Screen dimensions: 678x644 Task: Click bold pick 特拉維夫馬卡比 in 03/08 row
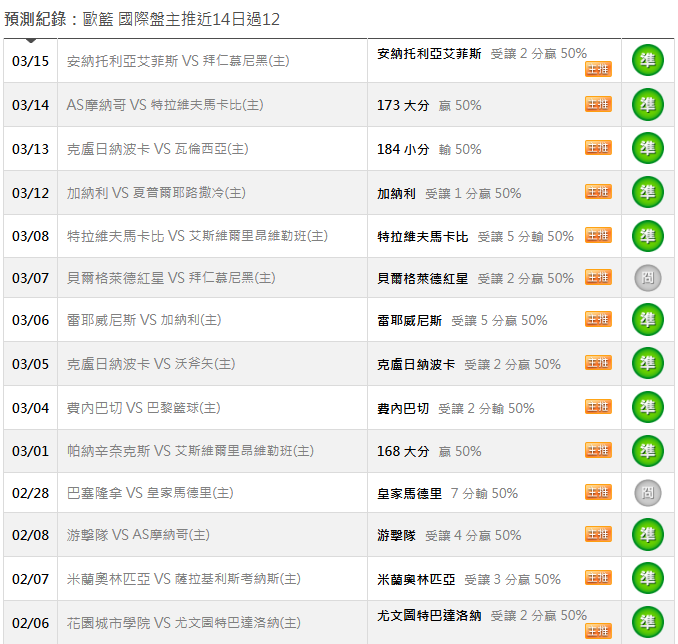coord(422,237)
